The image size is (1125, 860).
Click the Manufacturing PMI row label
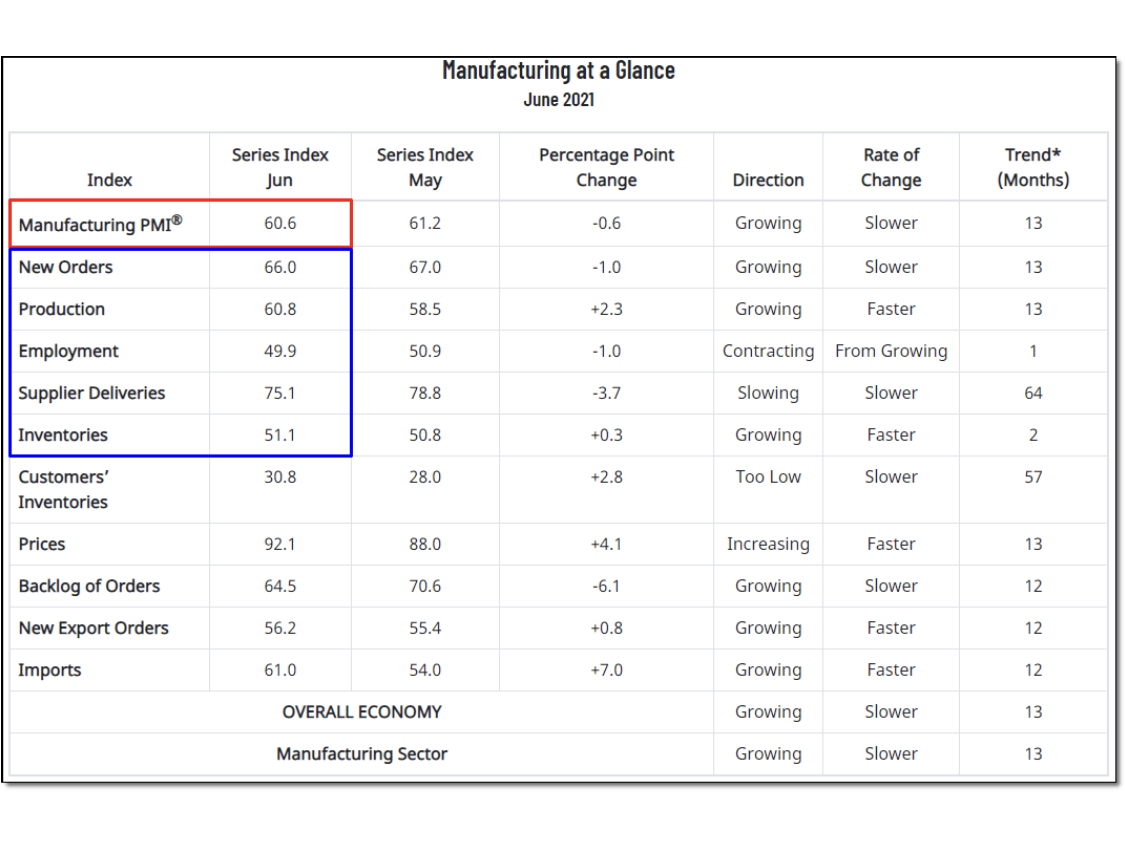(100, 224)
